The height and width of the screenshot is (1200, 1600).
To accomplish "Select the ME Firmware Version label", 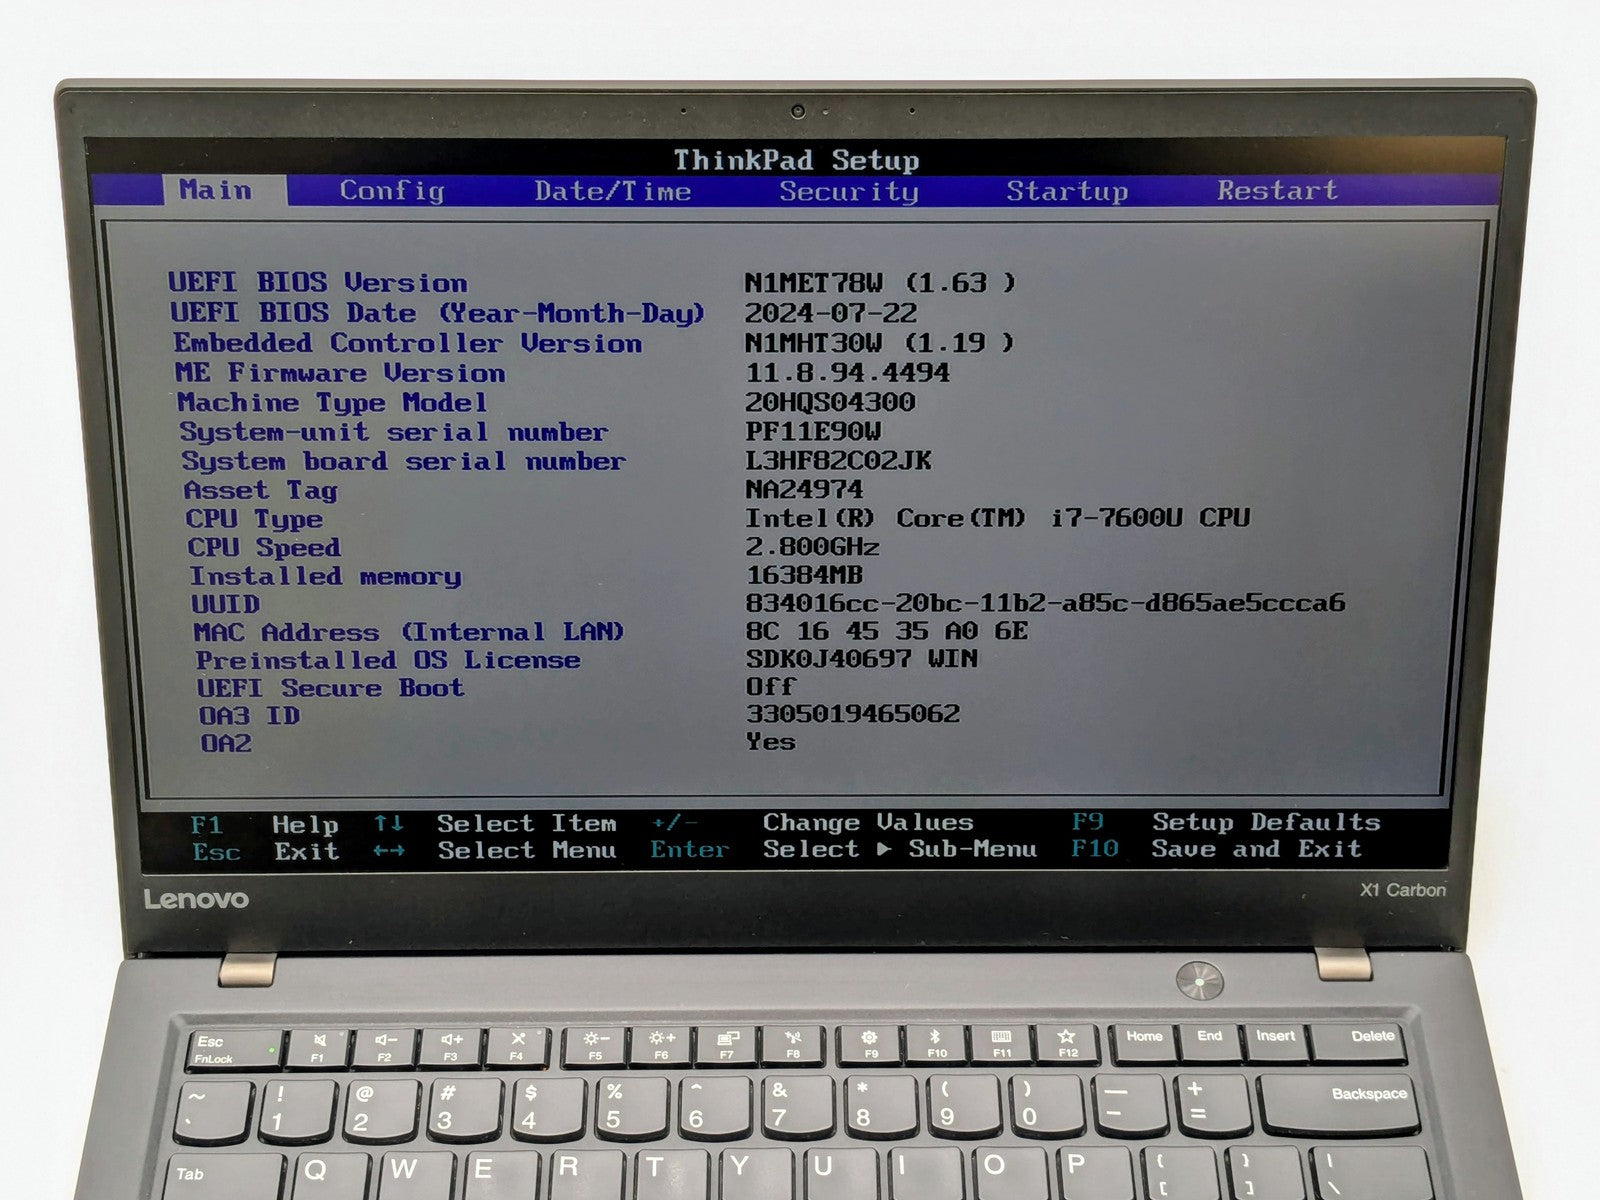I will pyautogui.click(x=341, y=373).
